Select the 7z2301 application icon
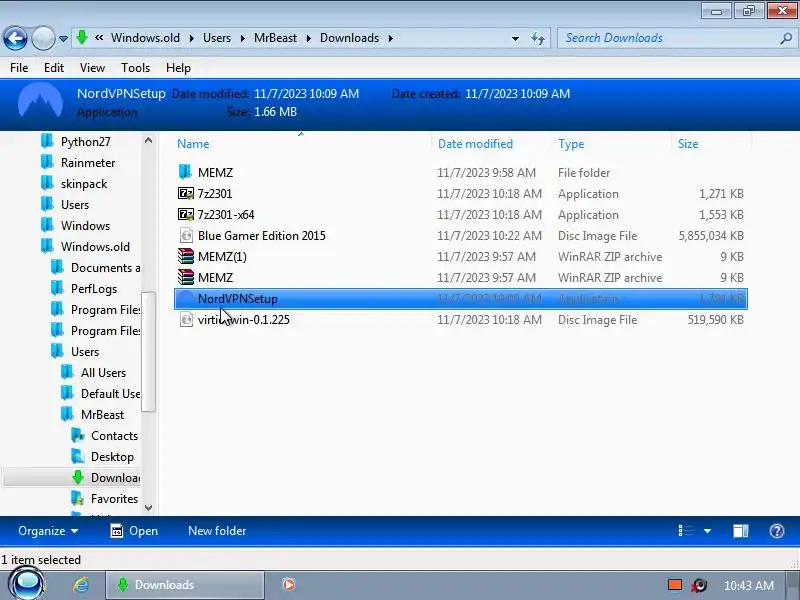The height and width of the screenshot is (600, 800). [x=186, y=193]
